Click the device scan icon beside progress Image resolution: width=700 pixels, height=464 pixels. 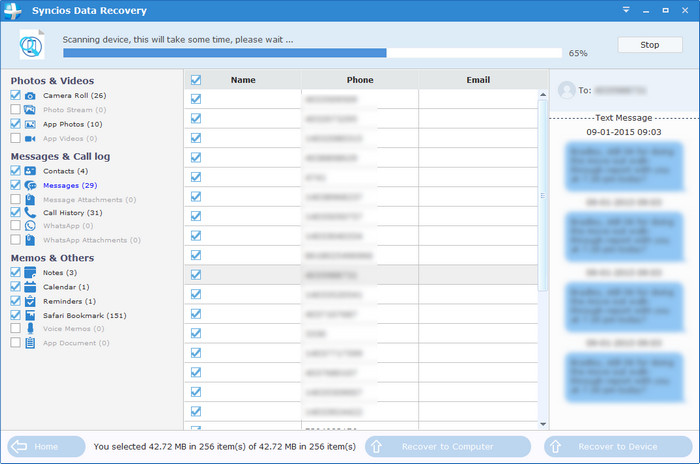[31, 45]
